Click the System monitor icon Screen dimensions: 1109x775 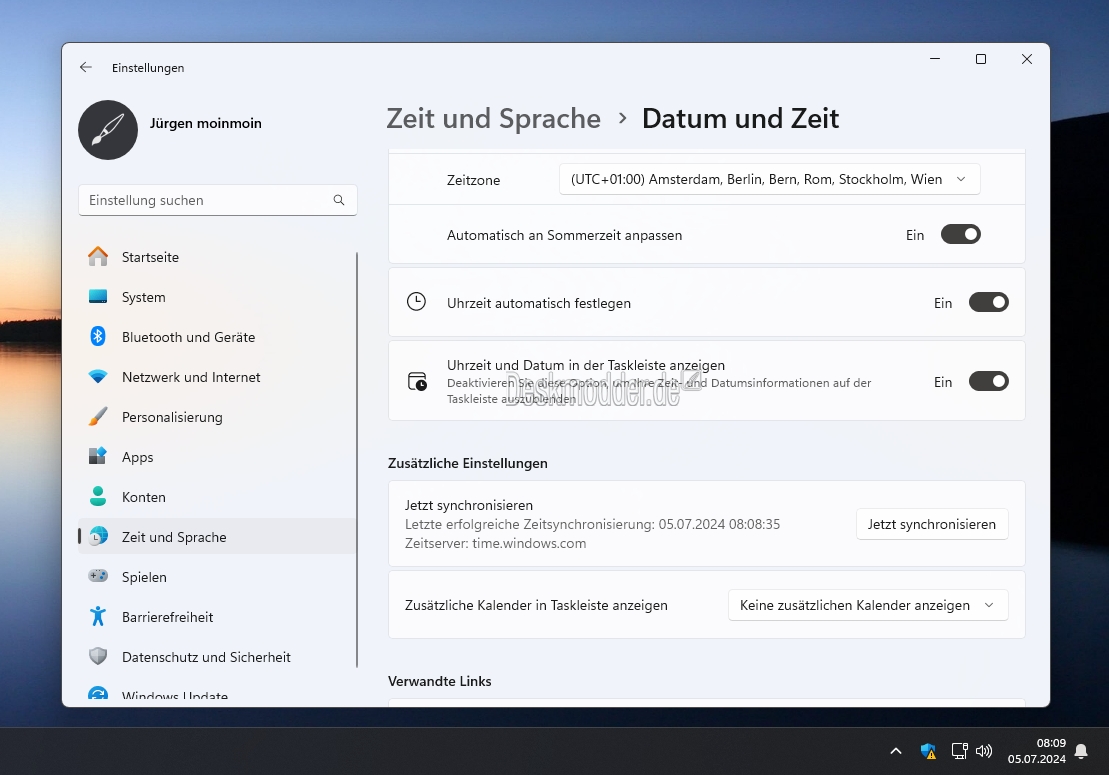98,296
